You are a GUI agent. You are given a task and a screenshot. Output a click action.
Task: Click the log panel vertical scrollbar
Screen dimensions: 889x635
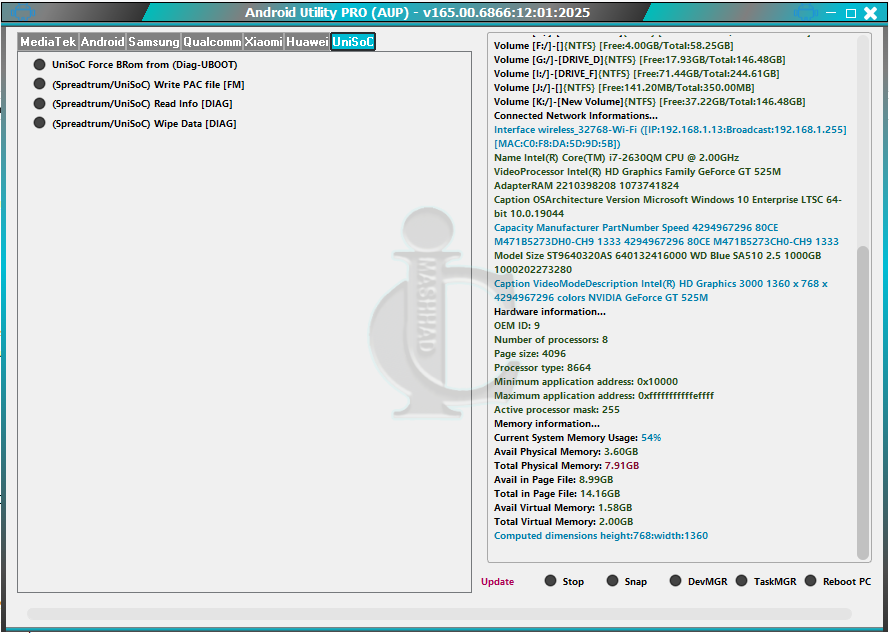(863, 400)
